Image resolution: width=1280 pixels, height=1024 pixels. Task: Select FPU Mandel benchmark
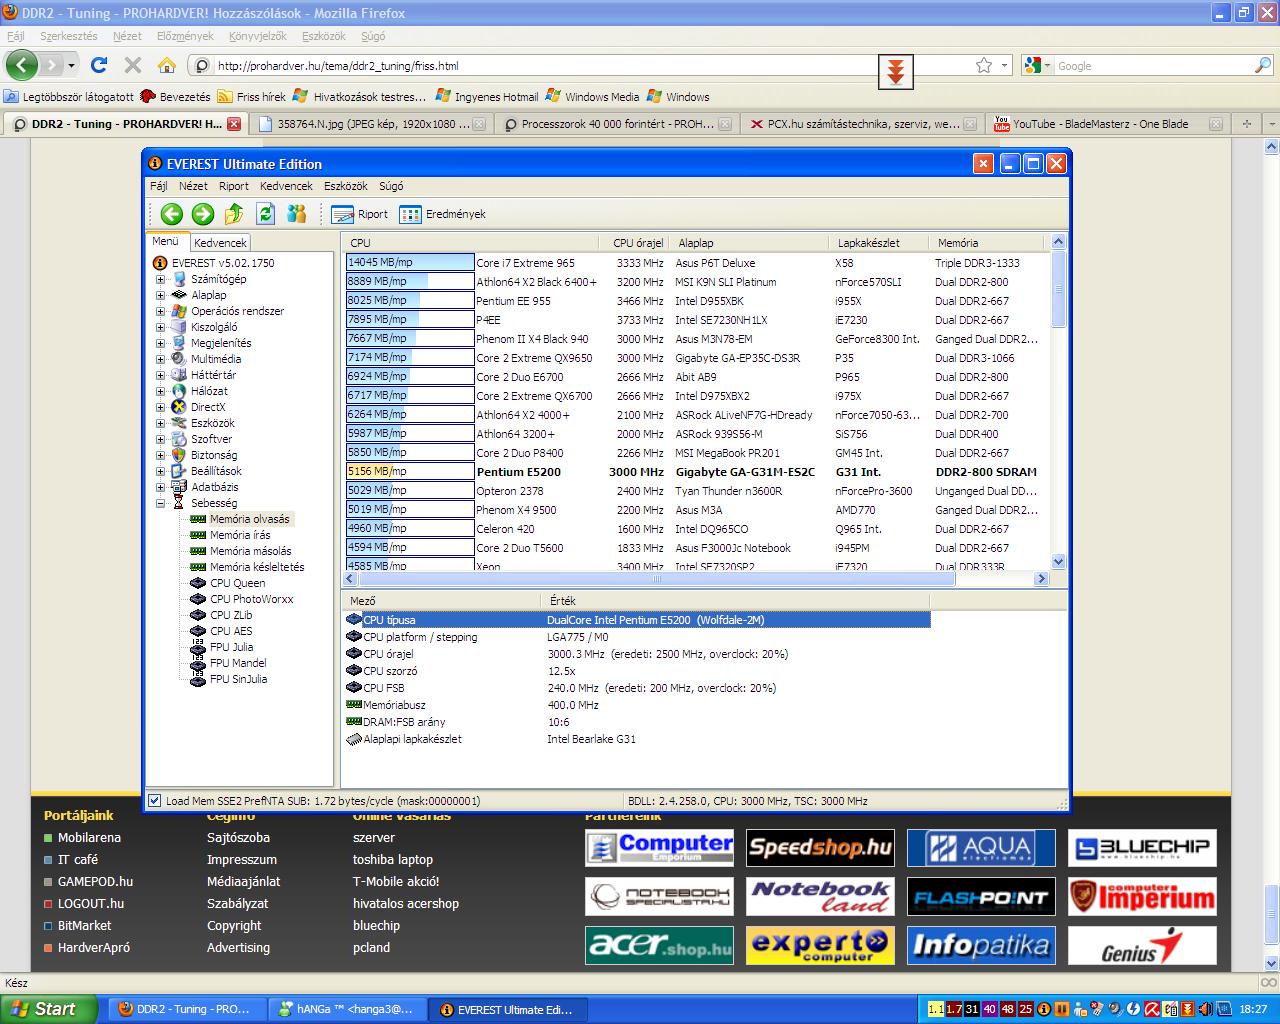(x=238, y=663)
